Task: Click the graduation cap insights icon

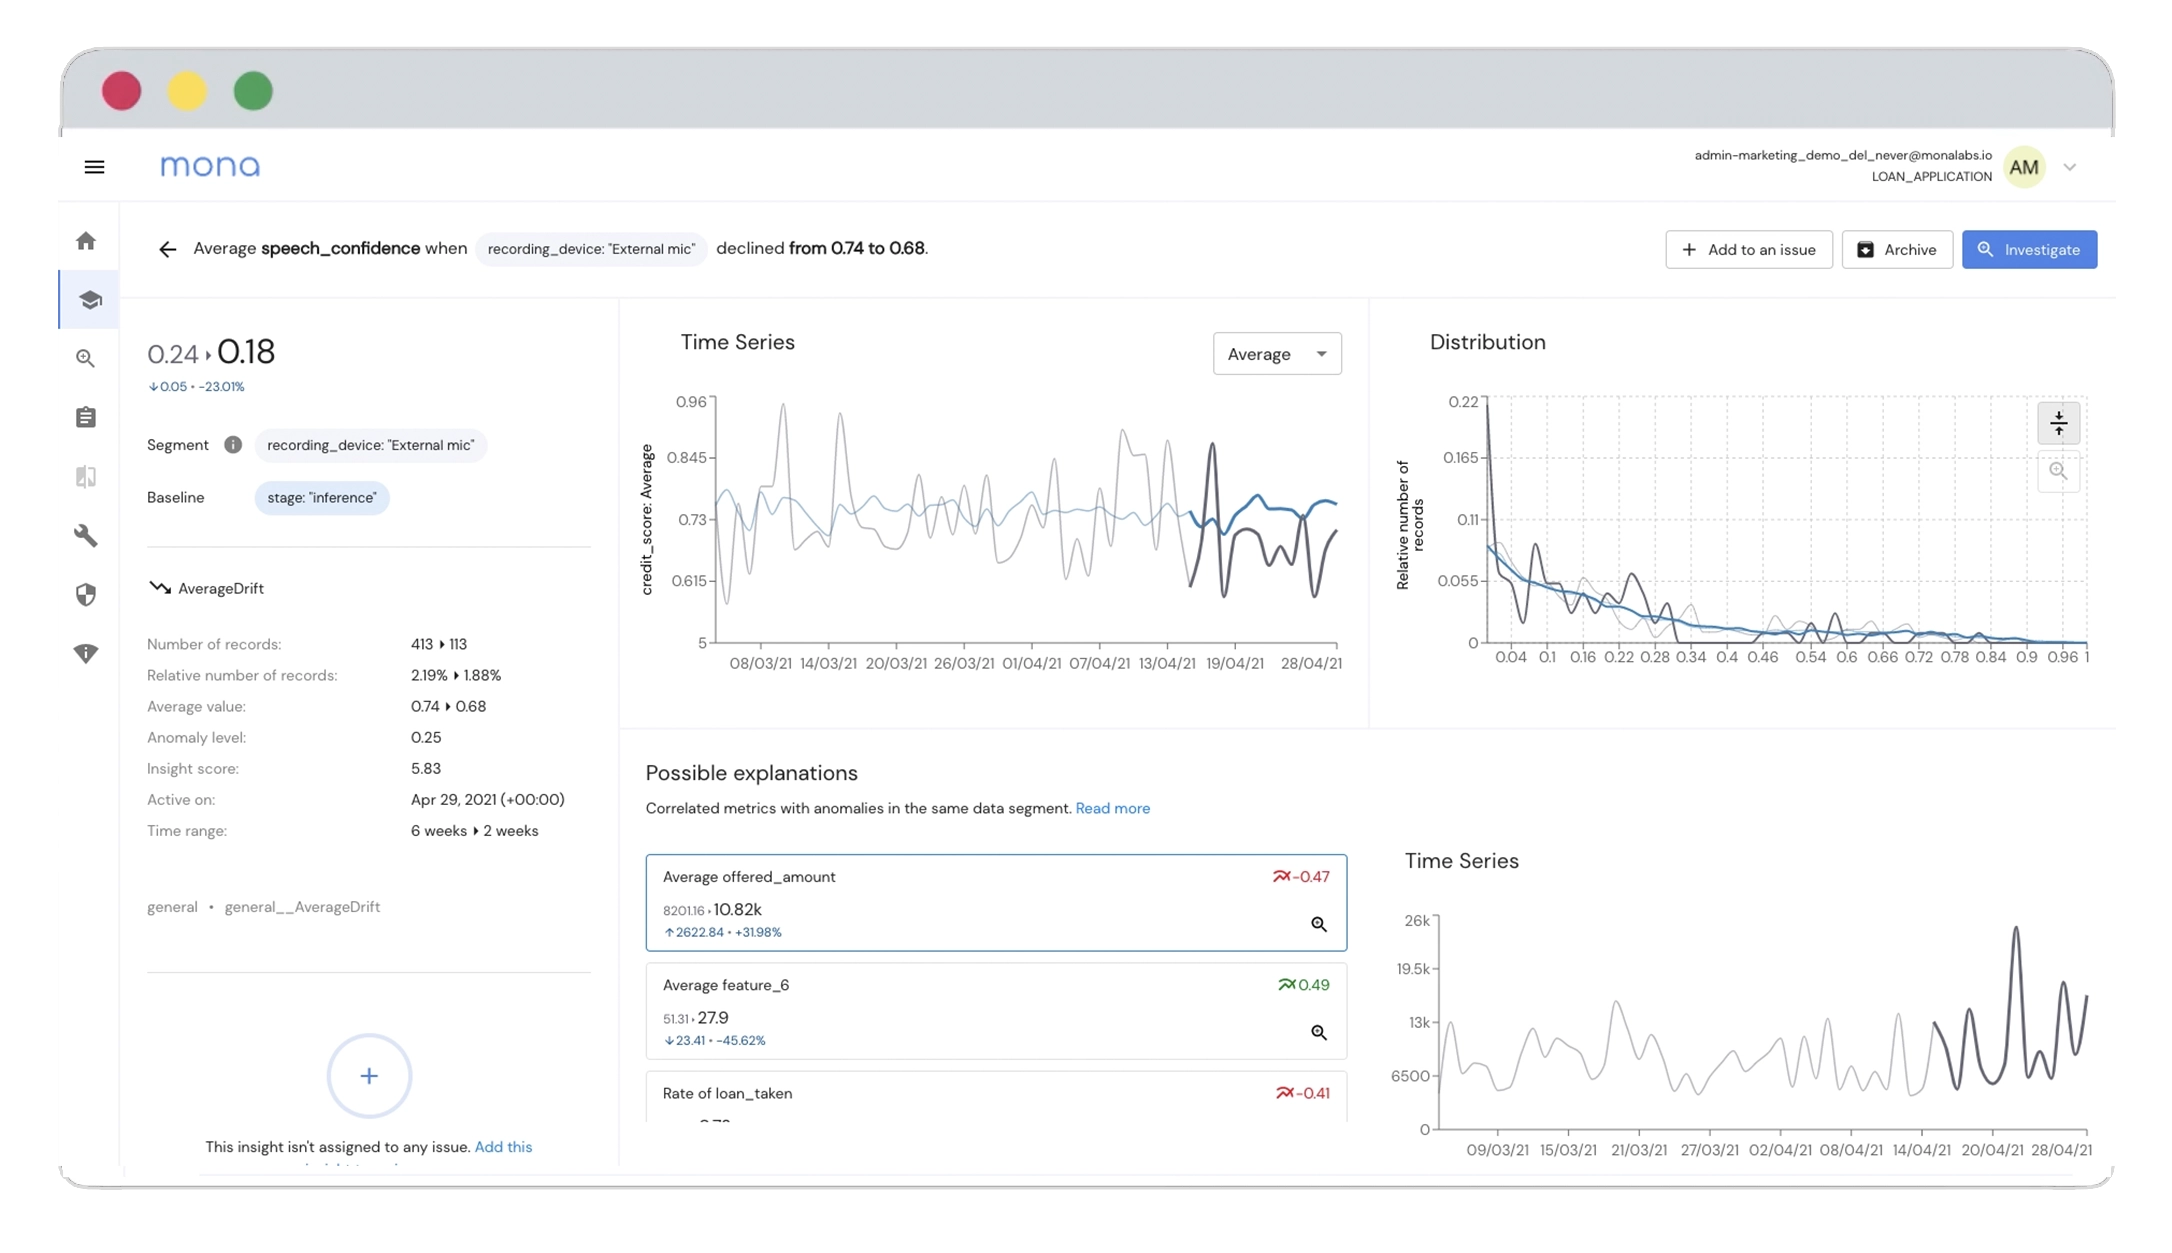Action: [87, 298]
